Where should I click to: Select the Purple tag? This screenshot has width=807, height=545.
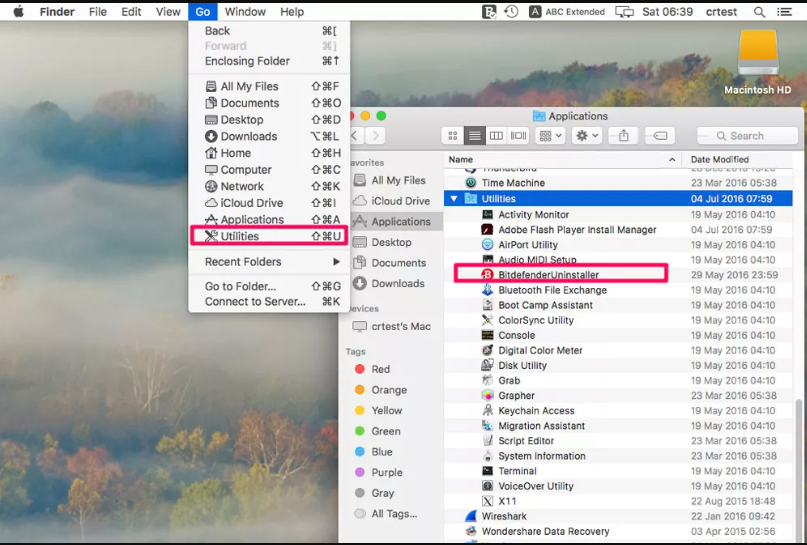[x=379, y=472]
